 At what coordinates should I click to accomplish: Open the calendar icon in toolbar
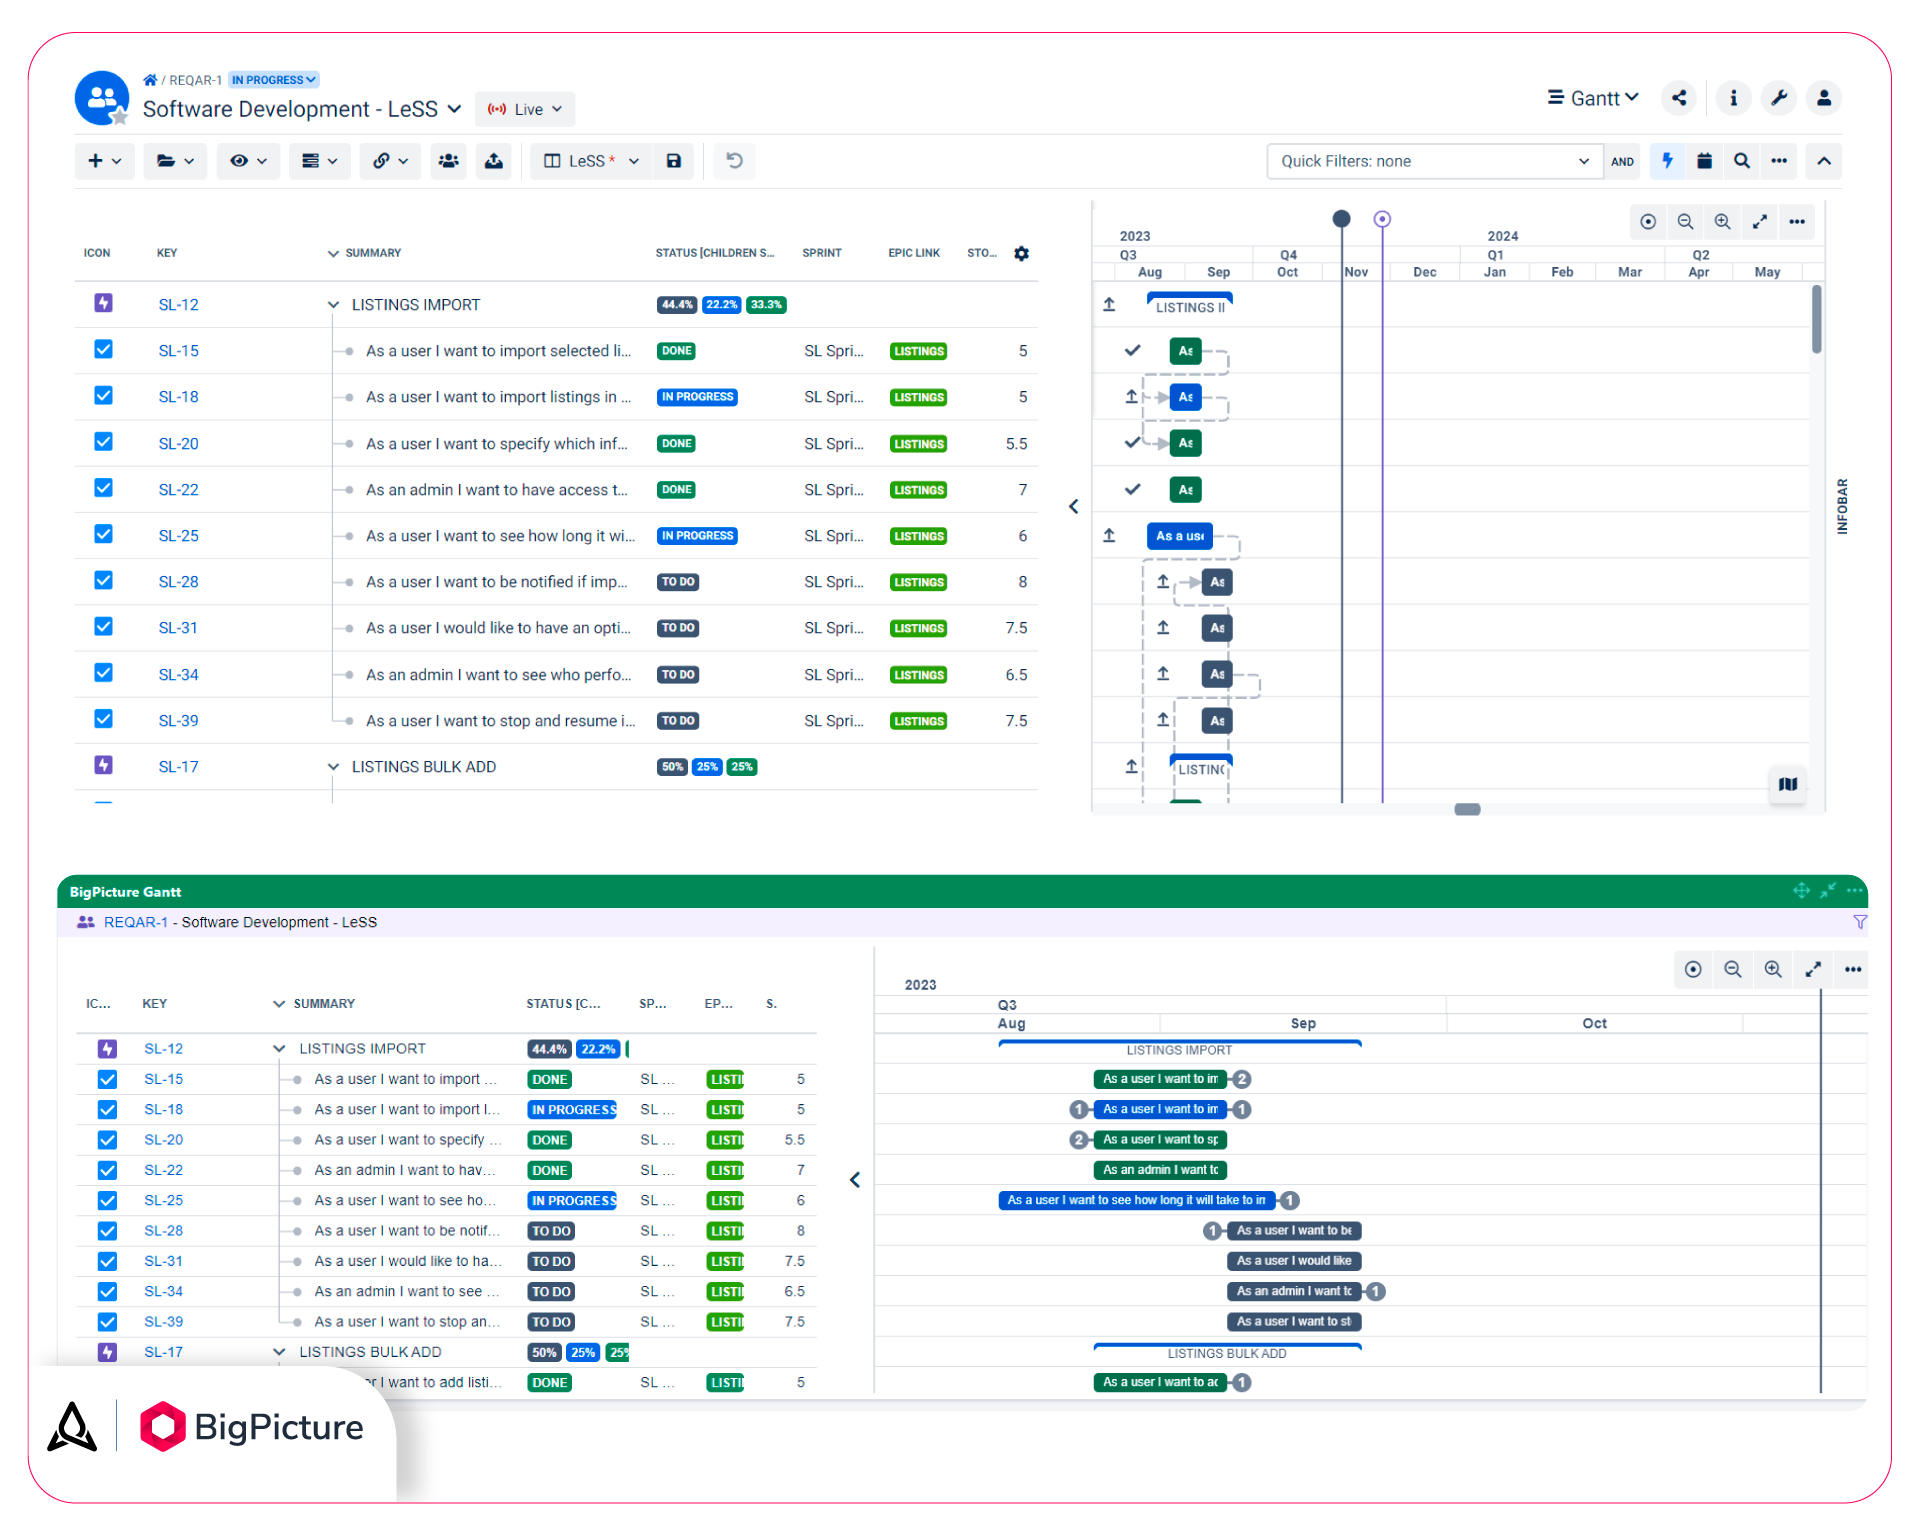coord(1705,161)
